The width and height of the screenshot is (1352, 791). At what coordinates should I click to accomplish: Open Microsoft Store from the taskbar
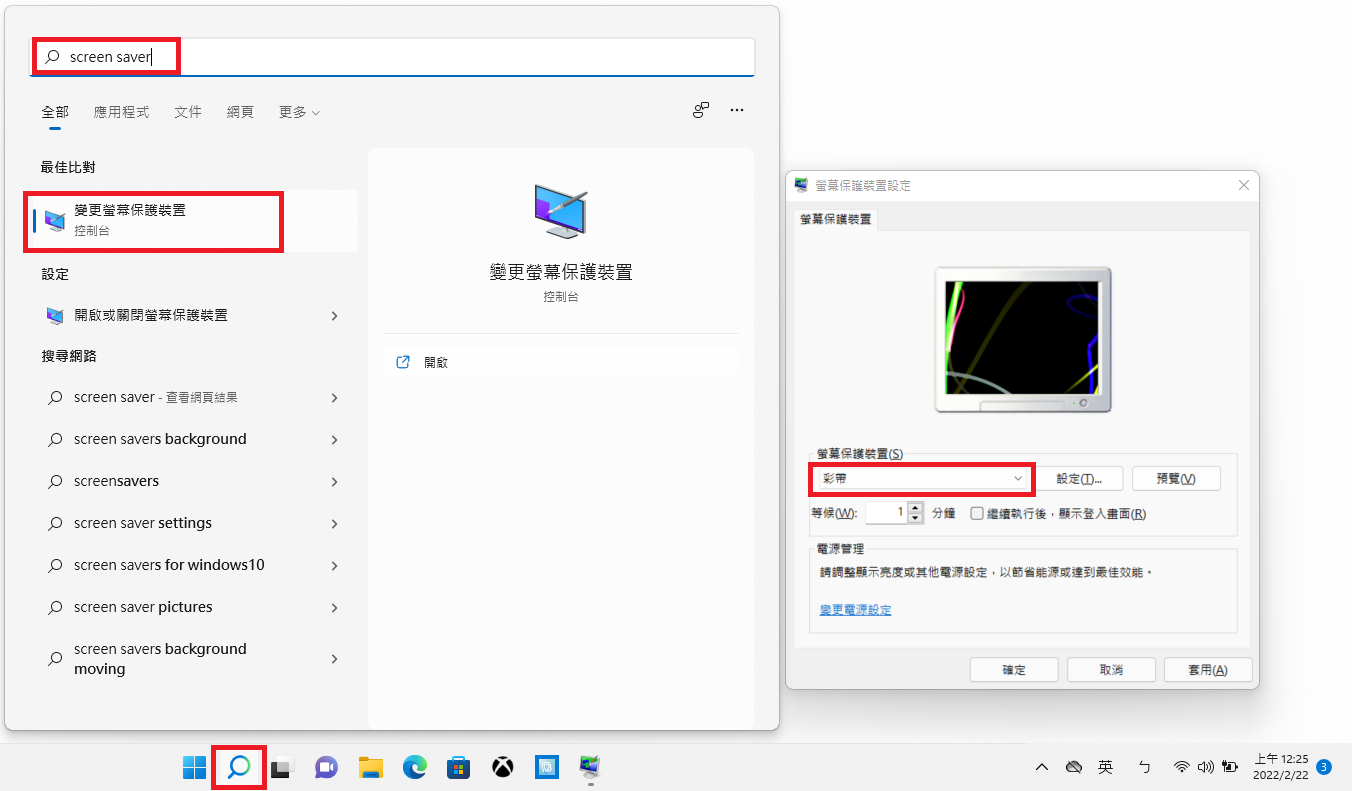point(459,767)
